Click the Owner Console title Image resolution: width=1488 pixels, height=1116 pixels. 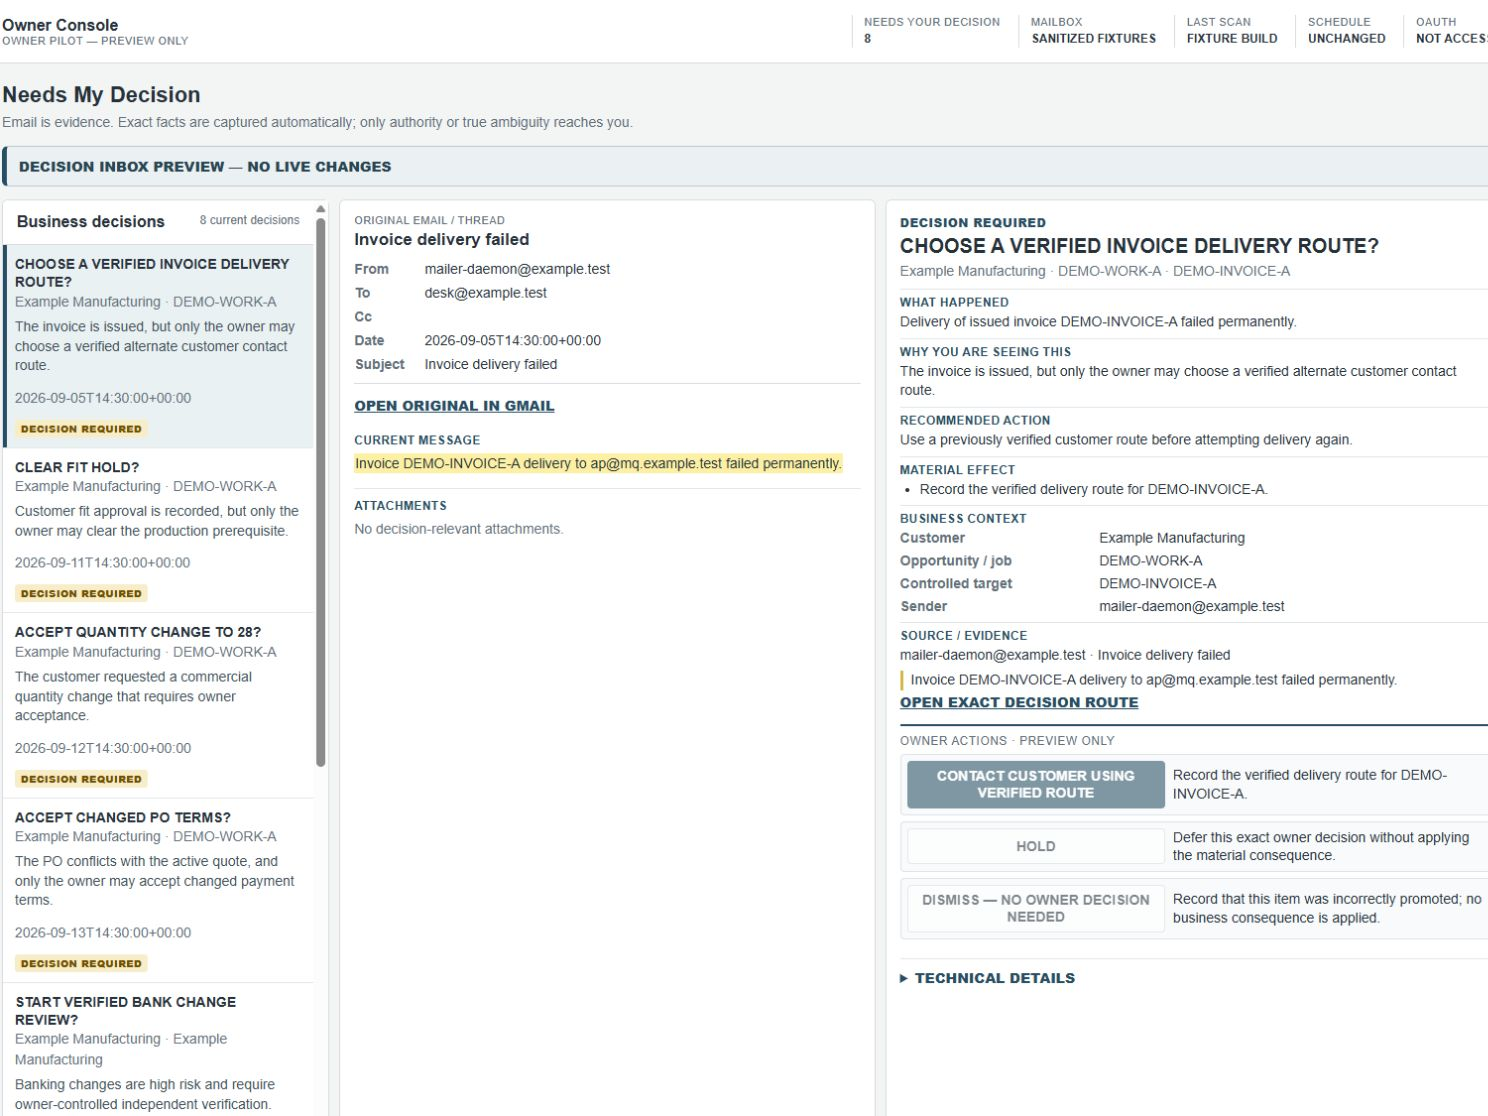60,25
